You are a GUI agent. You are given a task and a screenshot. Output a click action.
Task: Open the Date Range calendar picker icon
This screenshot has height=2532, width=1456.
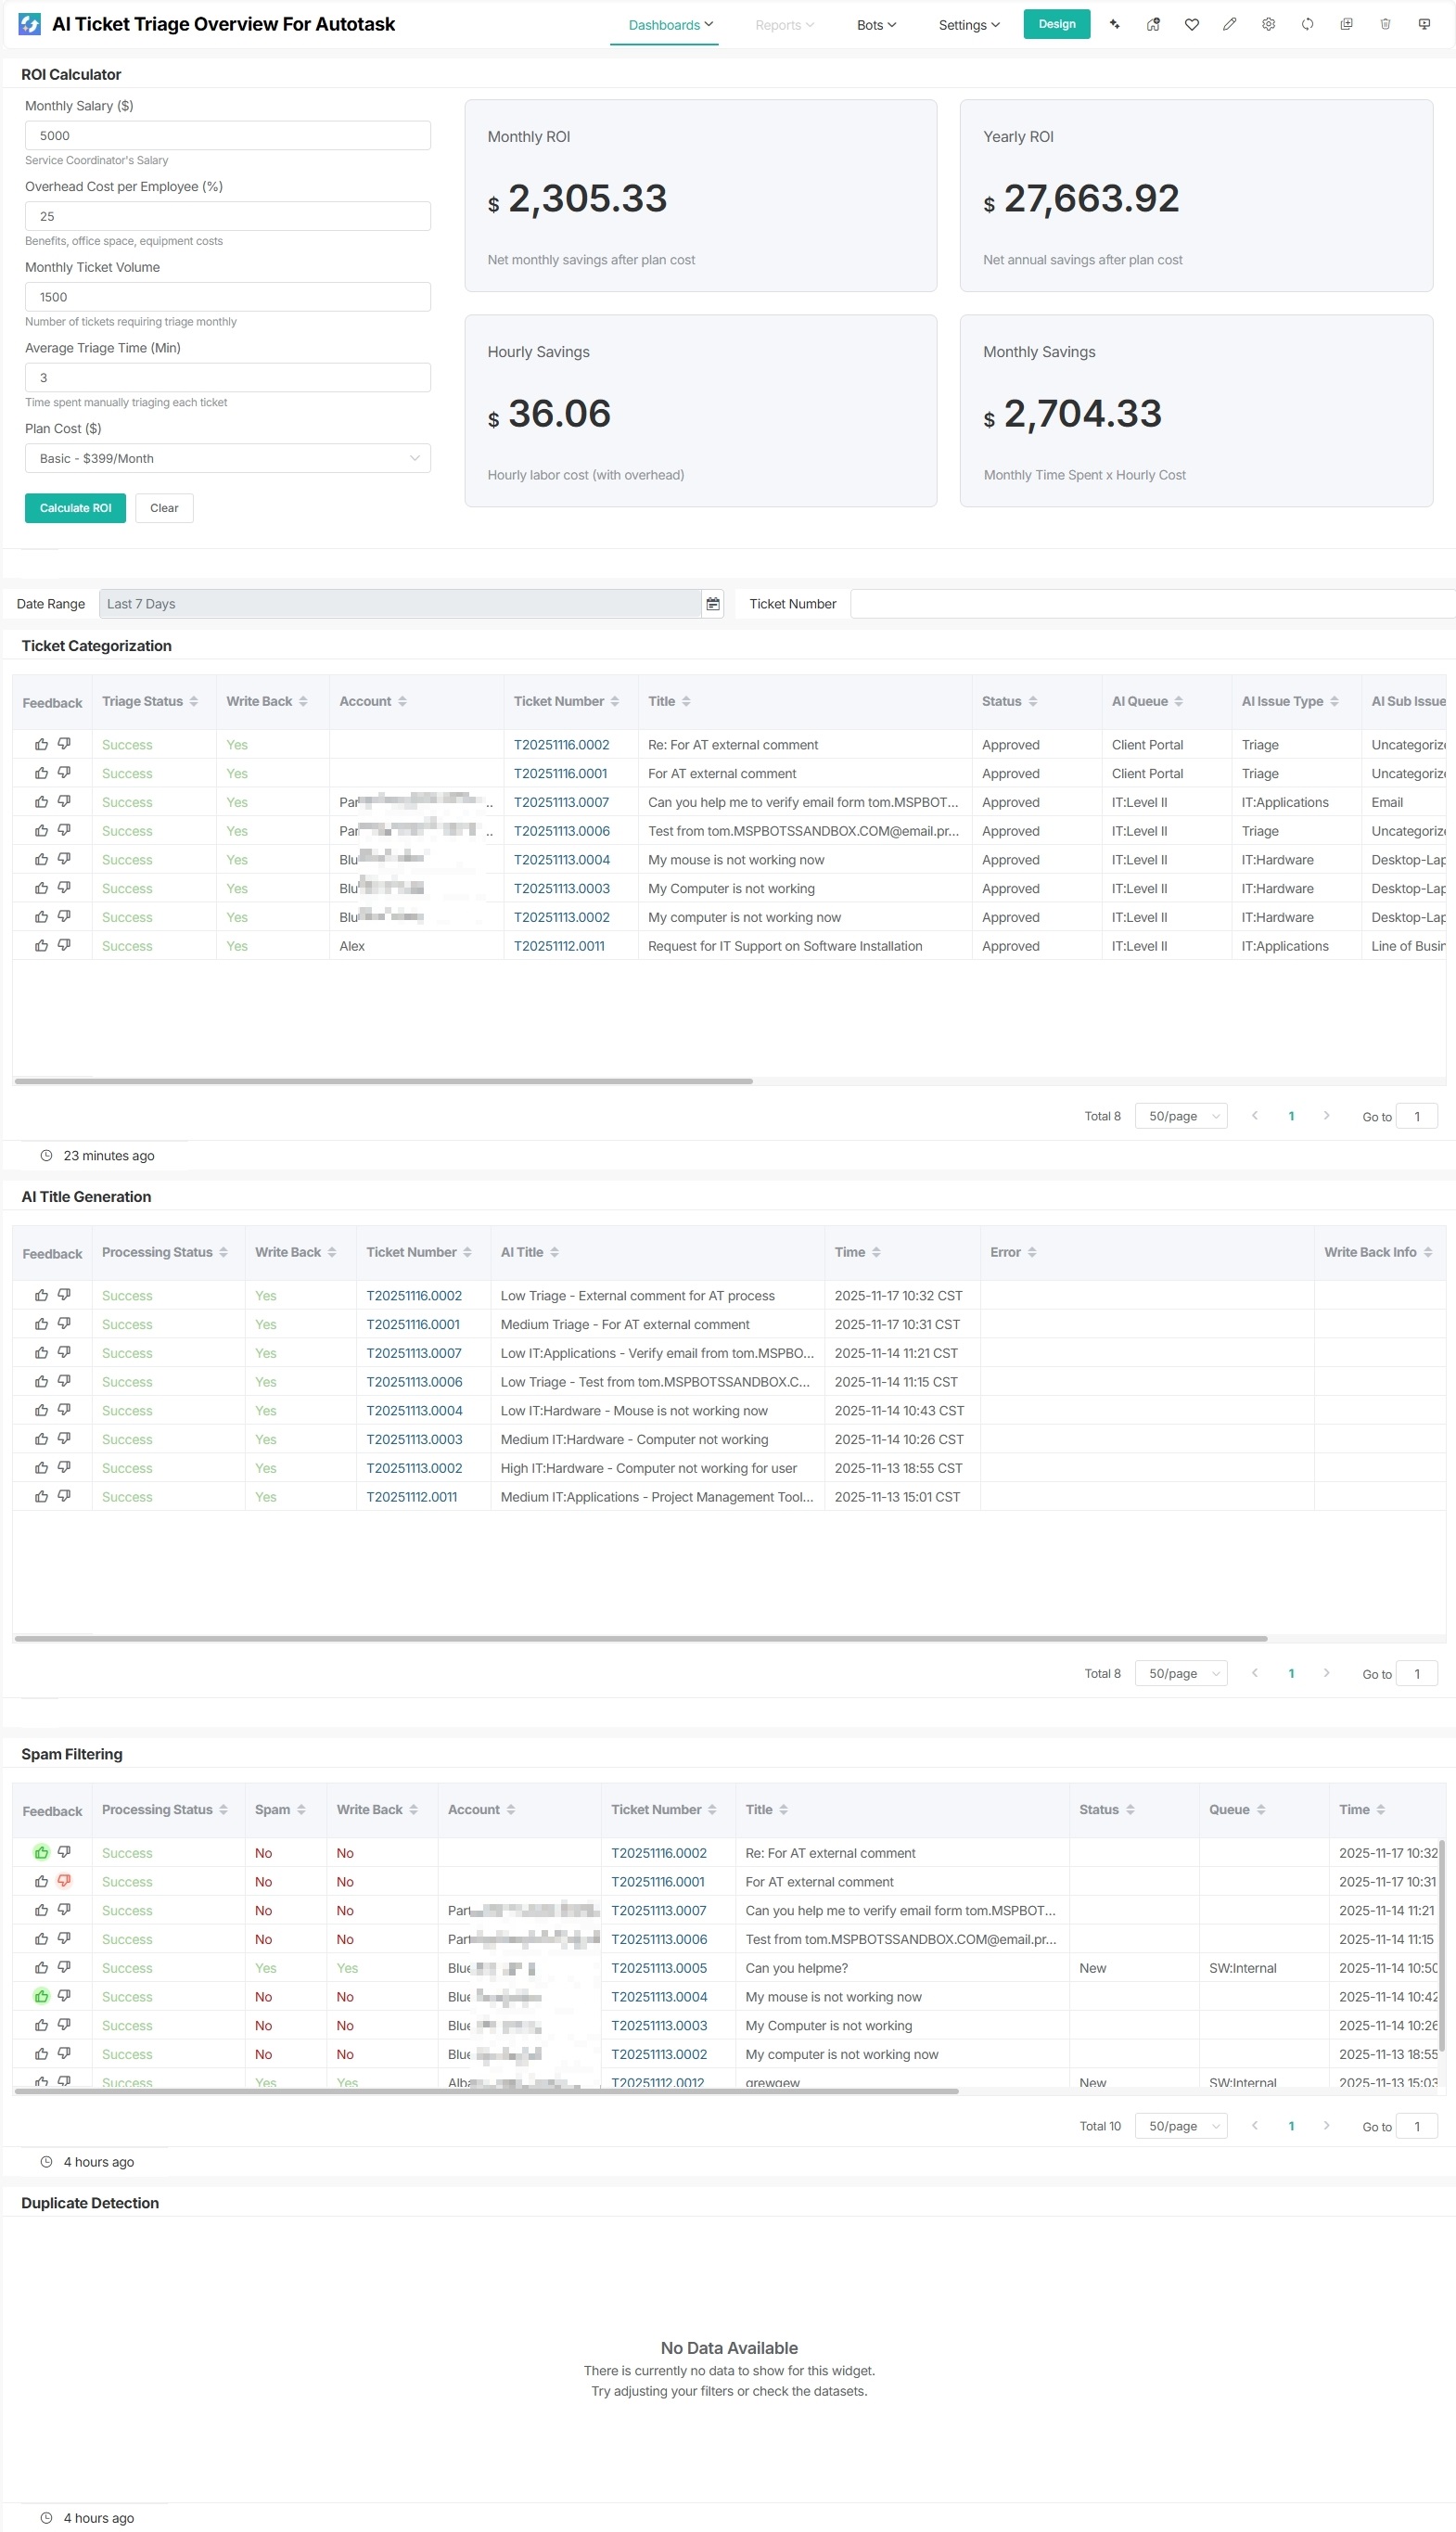click(713, 604)
